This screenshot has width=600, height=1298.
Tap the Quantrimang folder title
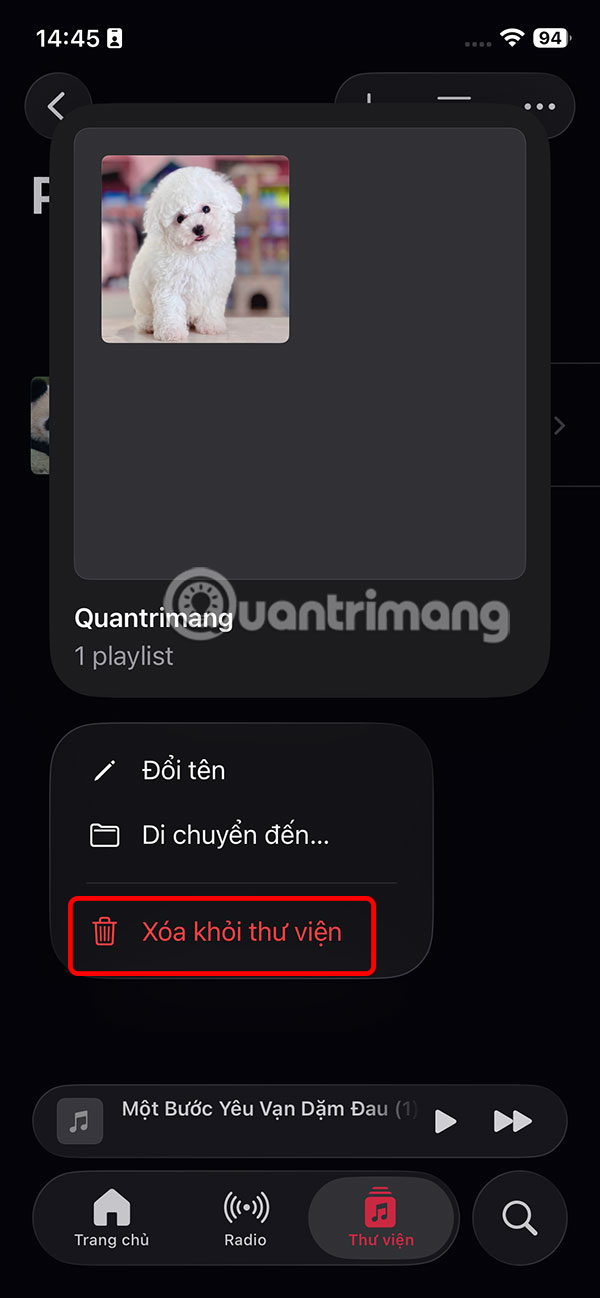coord(153,618)
